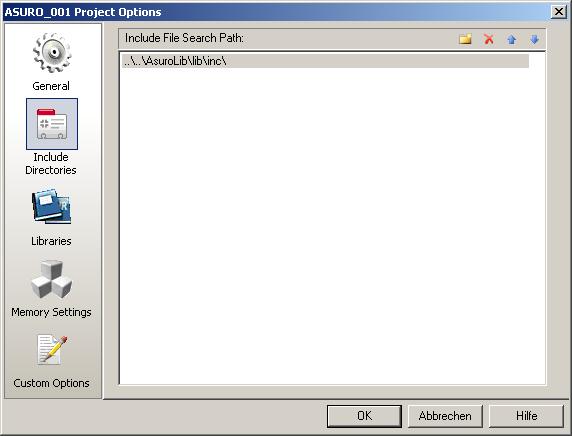Open the Libraries books icon
Screen dimensions: 572x436
(x=52, y=207)
